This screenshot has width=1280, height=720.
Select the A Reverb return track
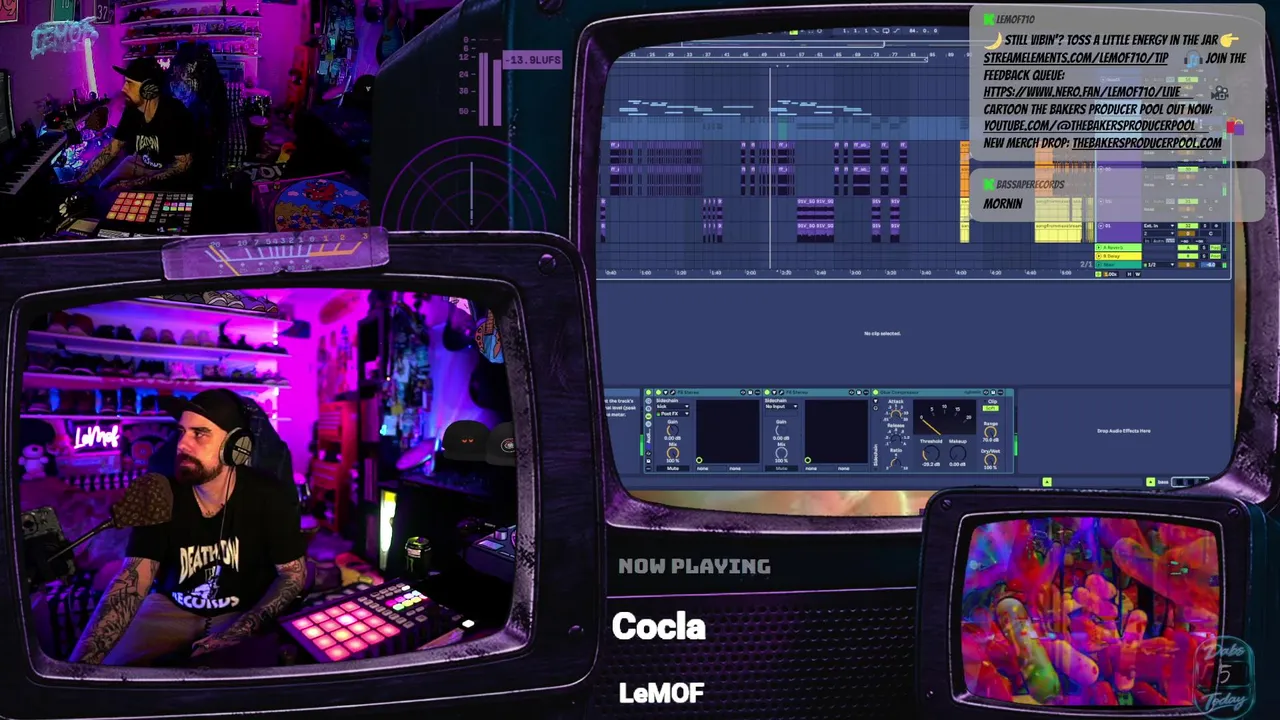1120,247
